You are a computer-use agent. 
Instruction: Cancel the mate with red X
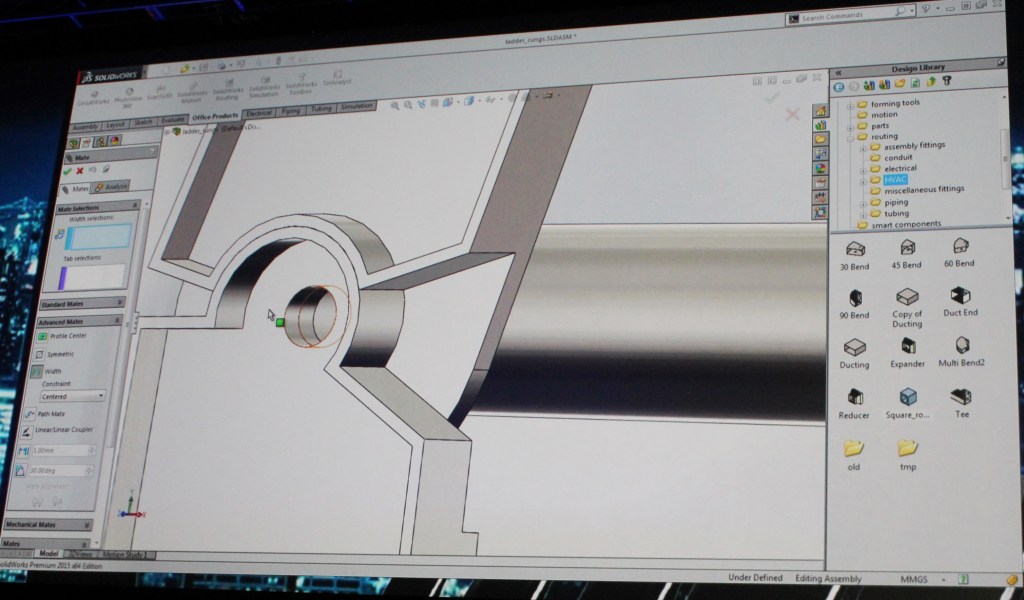point(80,171)
